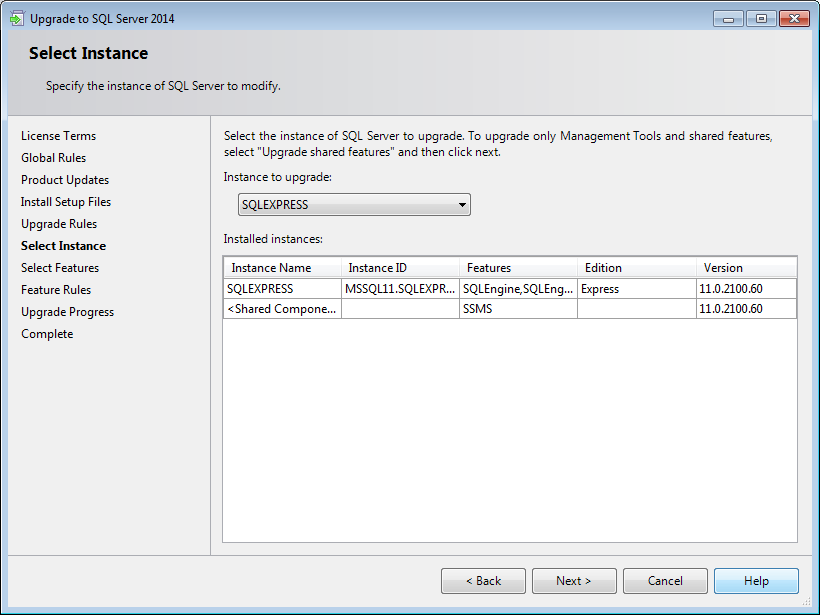The image size is (820, 615).
Task: Click the SSMS features cell
Action: click(518, 309)
